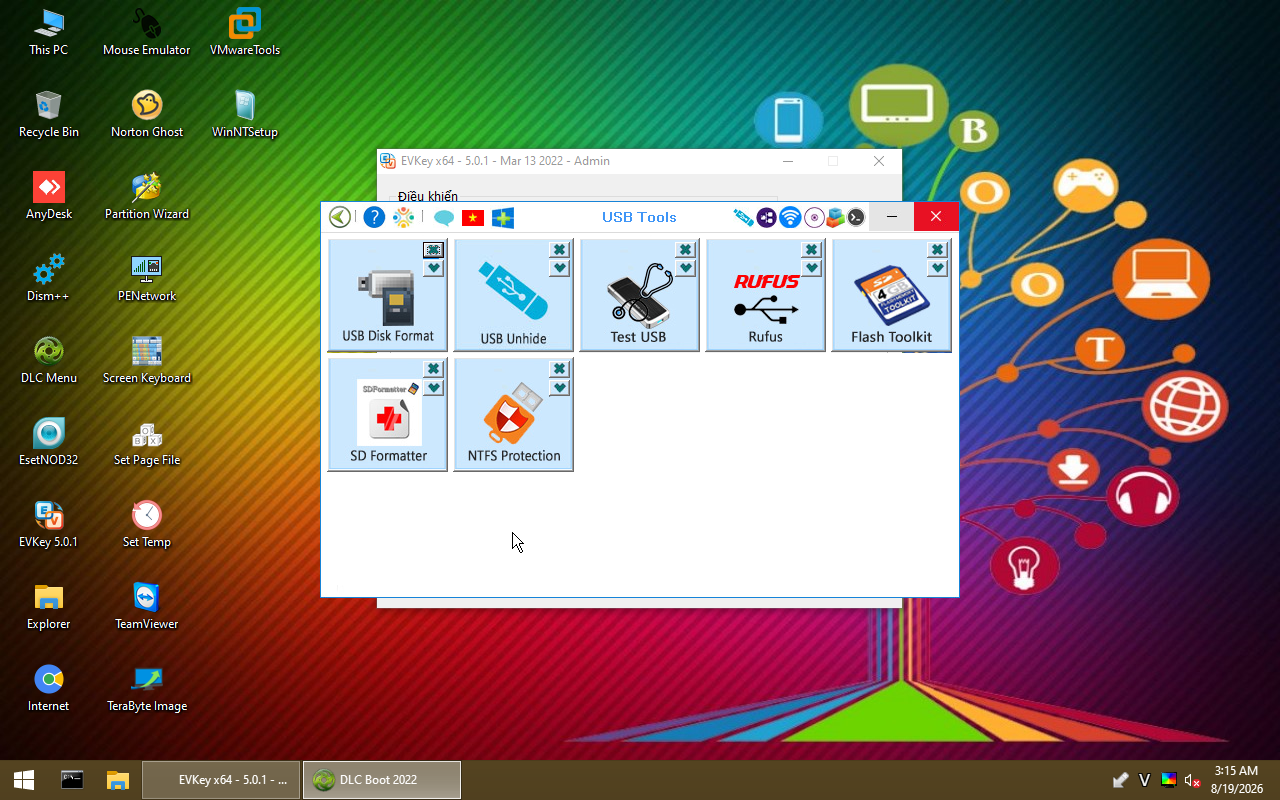
Task: Click the X button on NTFS Protection tile
Action: click(559, 369)
